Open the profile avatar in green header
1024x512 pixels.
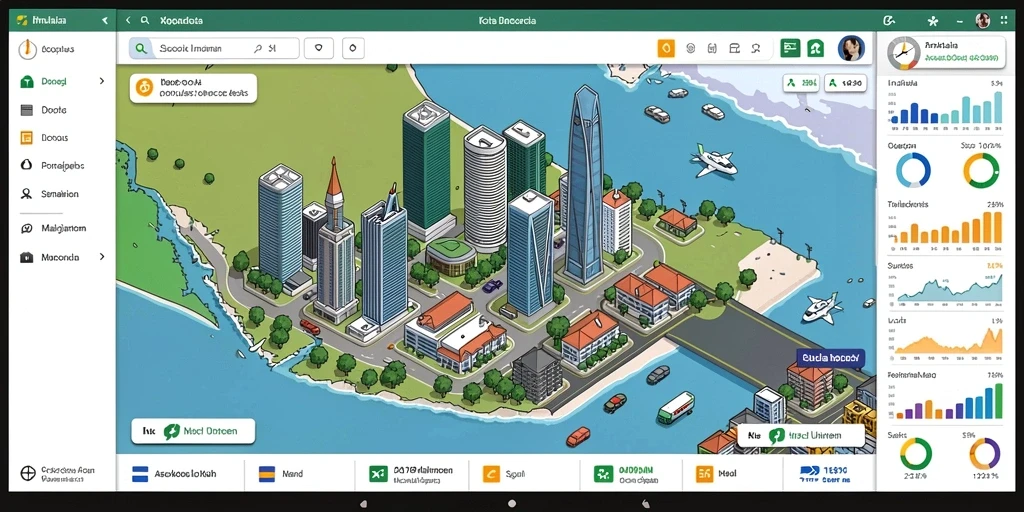pos(982,21)
